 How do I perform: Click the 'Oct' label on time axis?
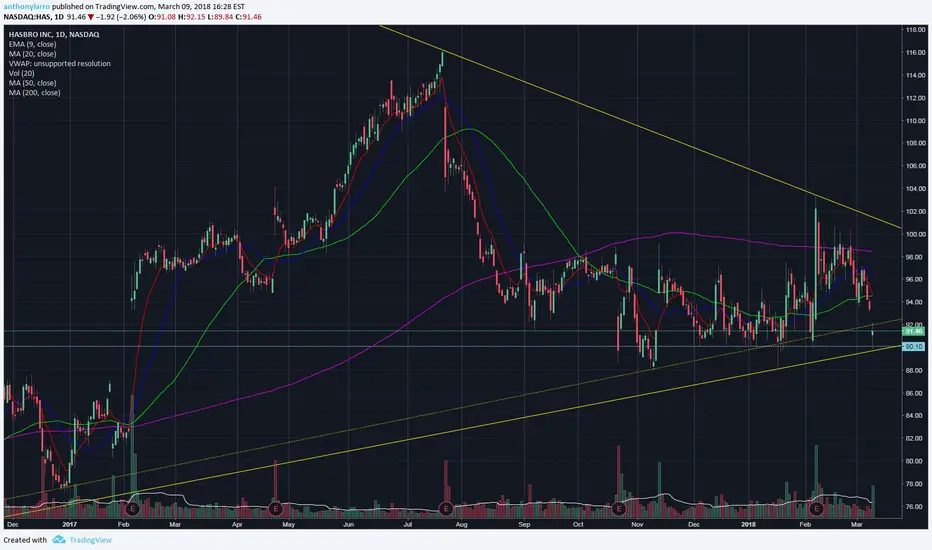[x=578, y=524]
